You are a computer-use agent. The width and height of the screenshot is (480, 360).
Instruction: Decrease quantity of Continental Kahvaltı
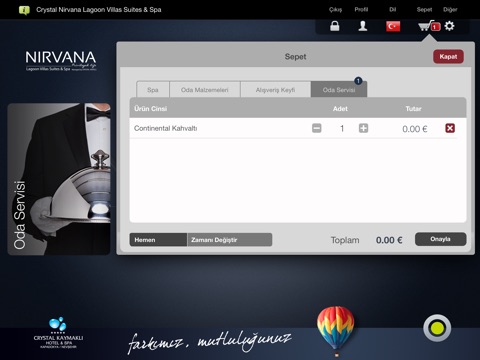pyautogui.click(x=317, y=128)
